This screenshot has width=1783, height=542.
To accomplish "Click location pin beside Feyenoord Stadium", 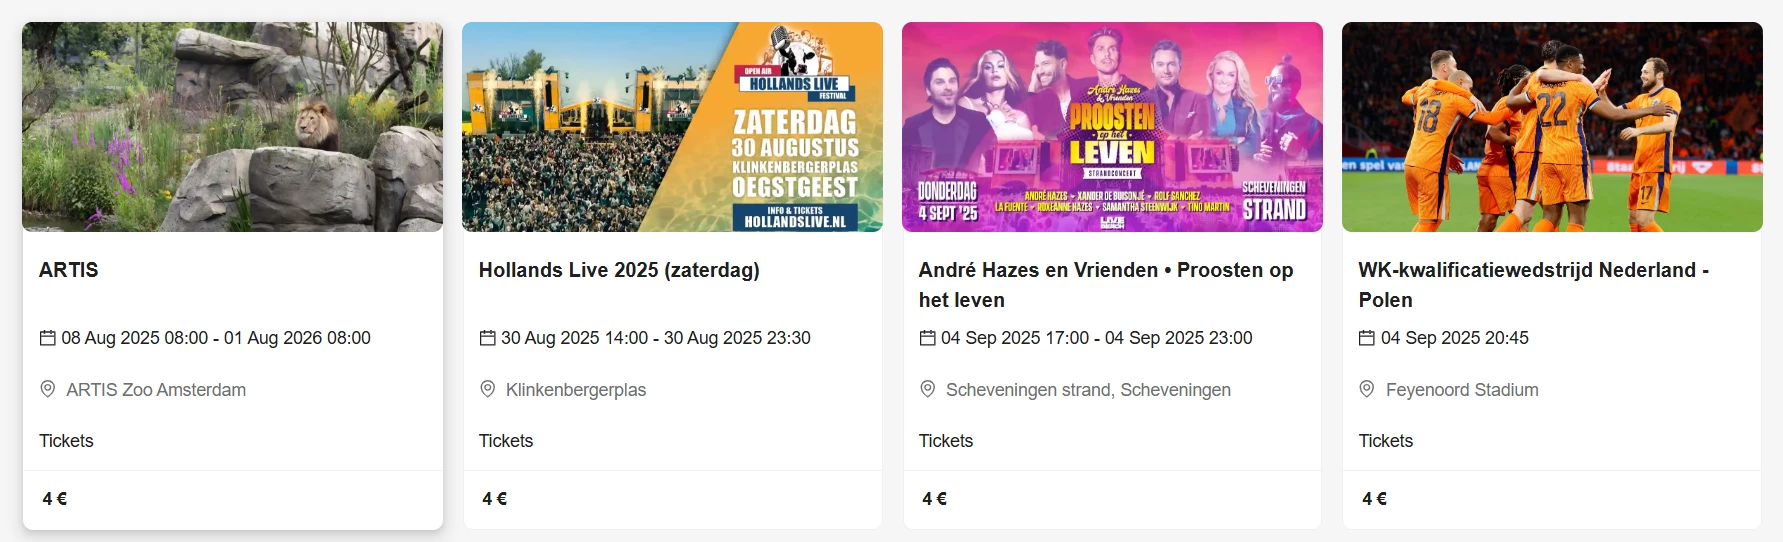I will pyautogui.click(x=1367, y=389).
